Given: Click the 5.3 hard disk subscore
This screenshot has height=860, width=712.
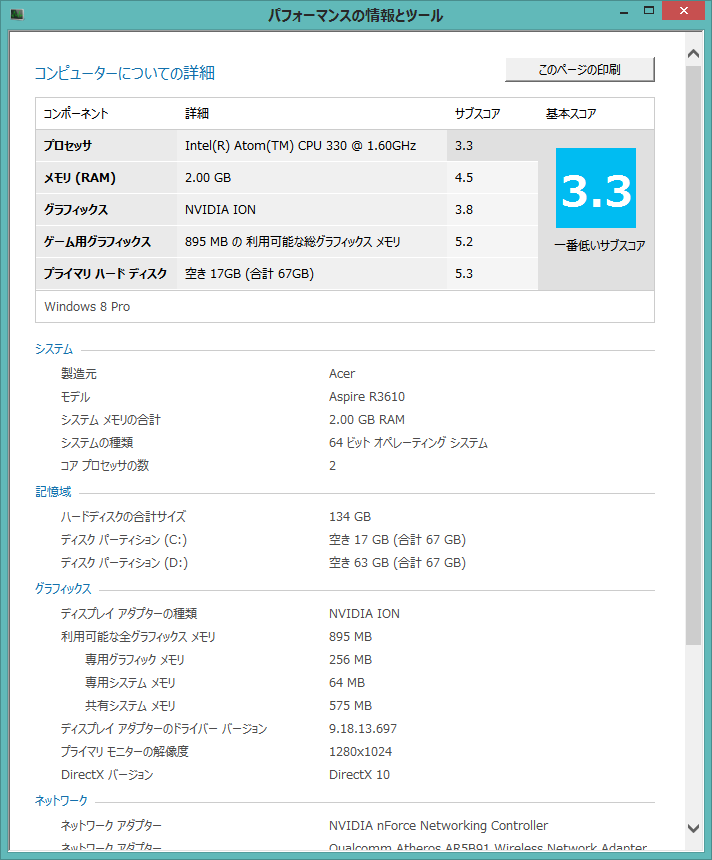Looking at the screenshot, I should pos(464,274).
